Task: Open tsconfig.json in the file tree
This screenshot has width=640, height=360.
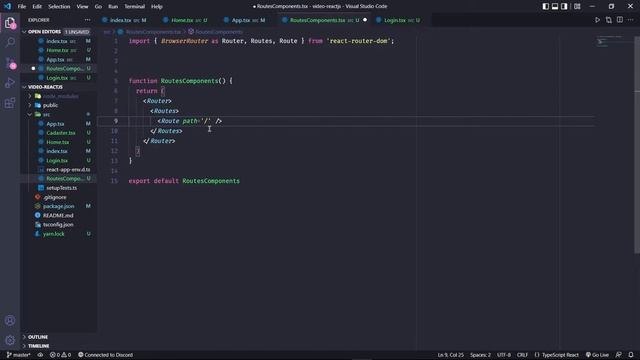Action: click(58, 224)
